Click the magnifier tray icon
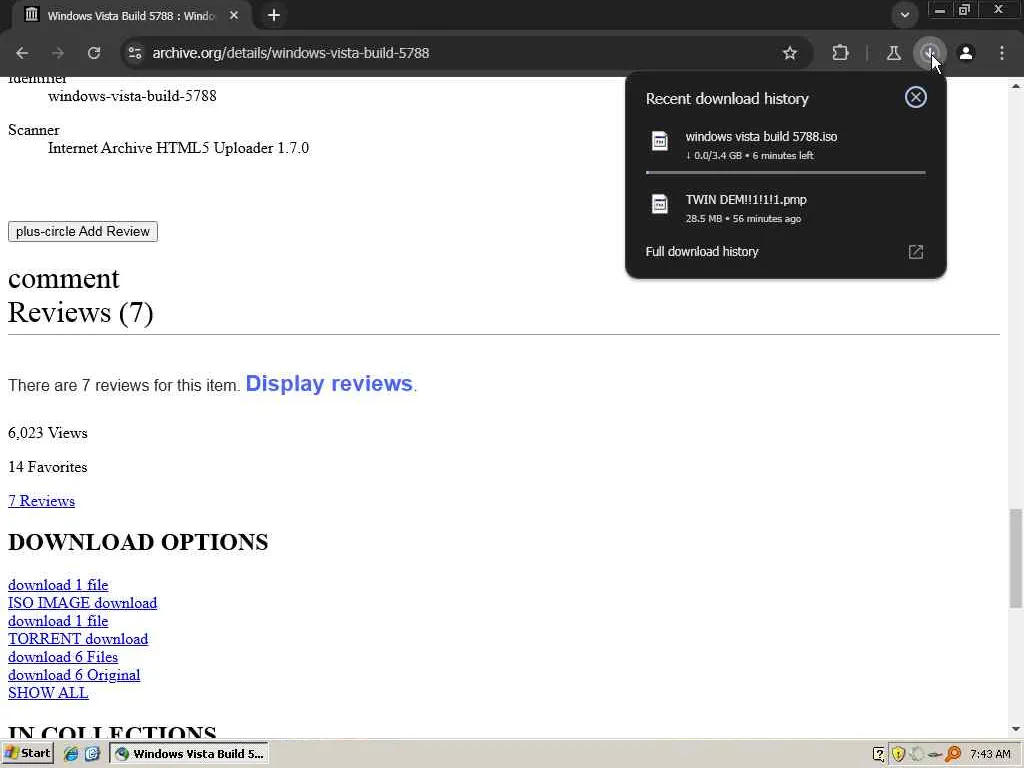 tap(953, 754)
